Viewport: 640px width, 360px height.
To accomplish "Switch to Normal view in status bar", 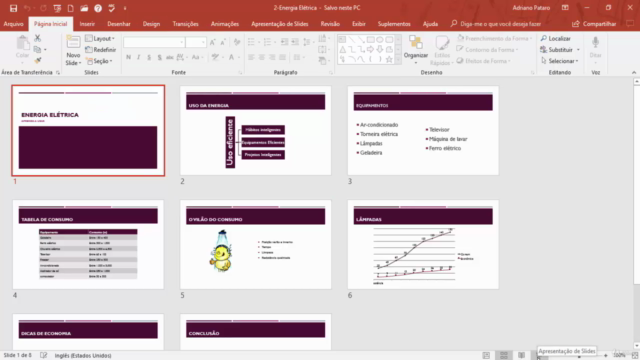I will click(486, 356).
